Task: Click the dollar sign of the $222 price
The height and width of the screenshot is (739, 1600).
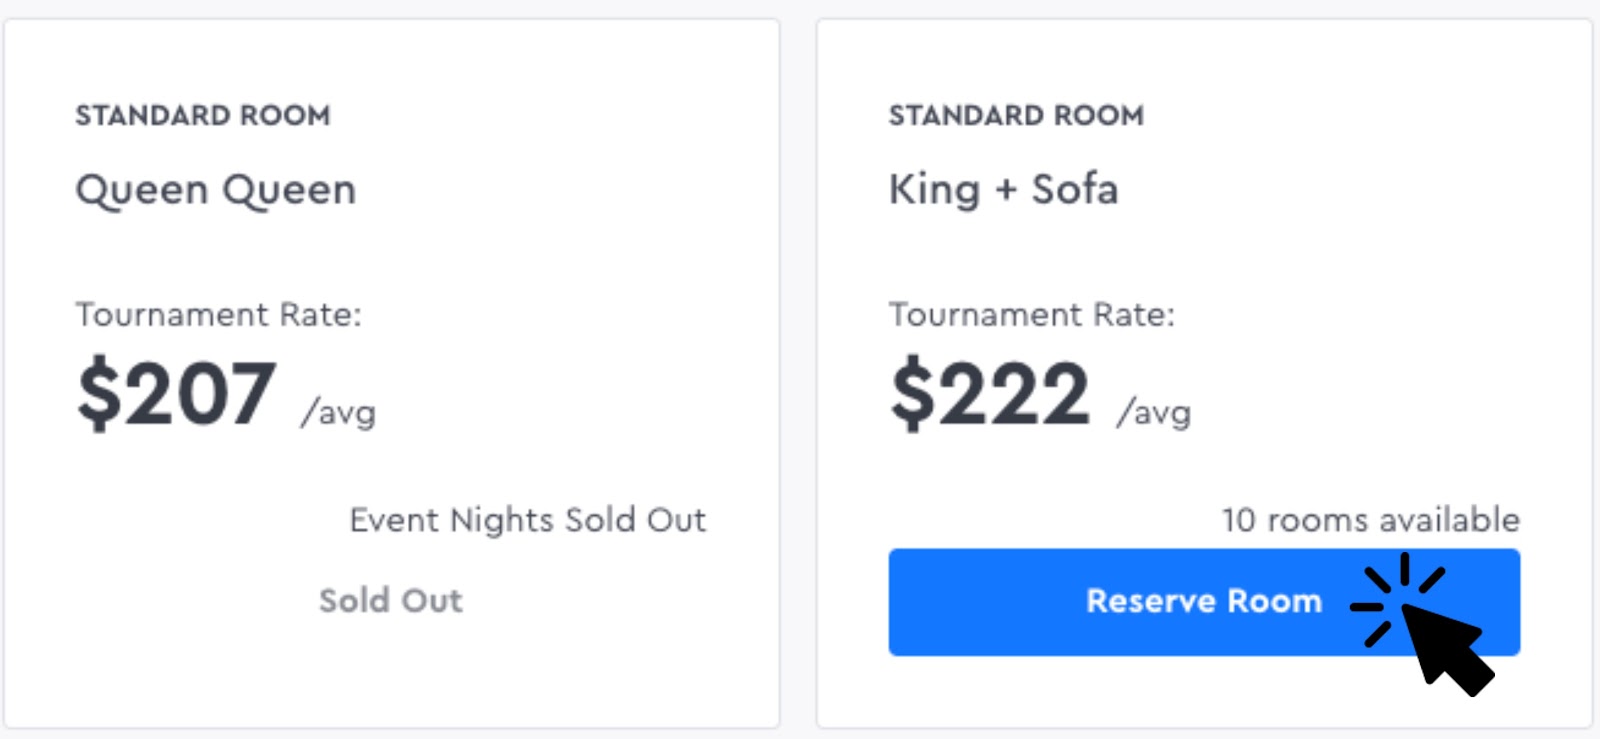Action: (x=913, y=394)
